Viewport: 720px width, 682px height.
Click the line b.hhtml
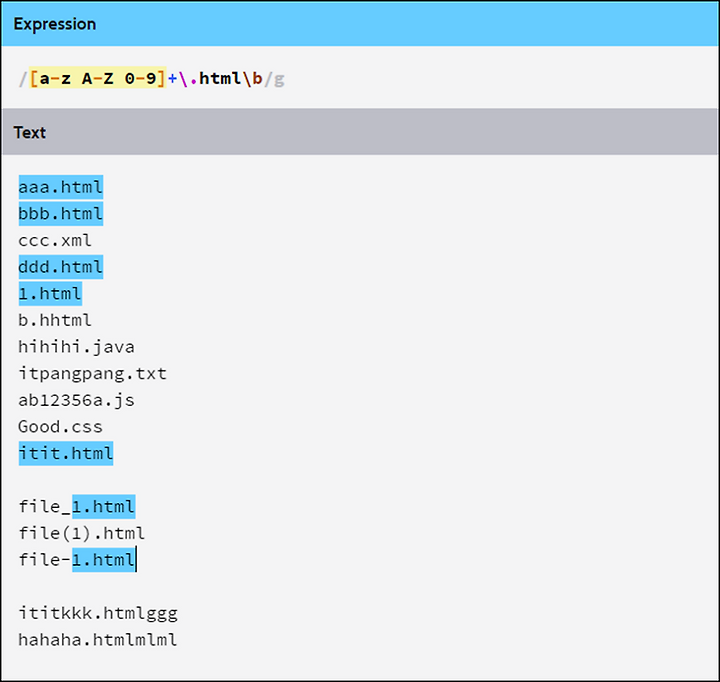pyautogui.click(x=55, y=320)
